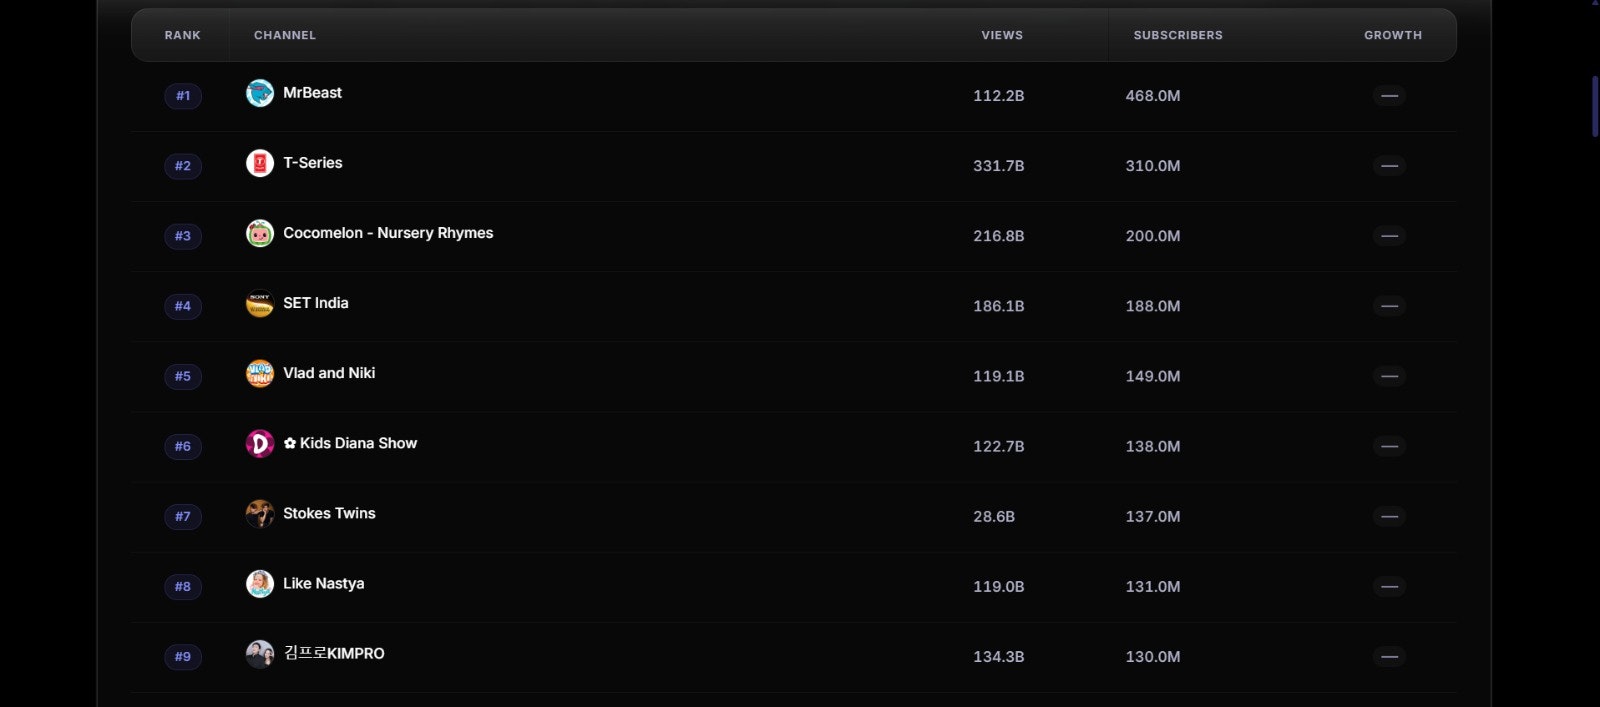Image resolution: width=1600 pixels, height=707 pixels.
Task: Sort by the RANK column header
Action: coord(182,35)
